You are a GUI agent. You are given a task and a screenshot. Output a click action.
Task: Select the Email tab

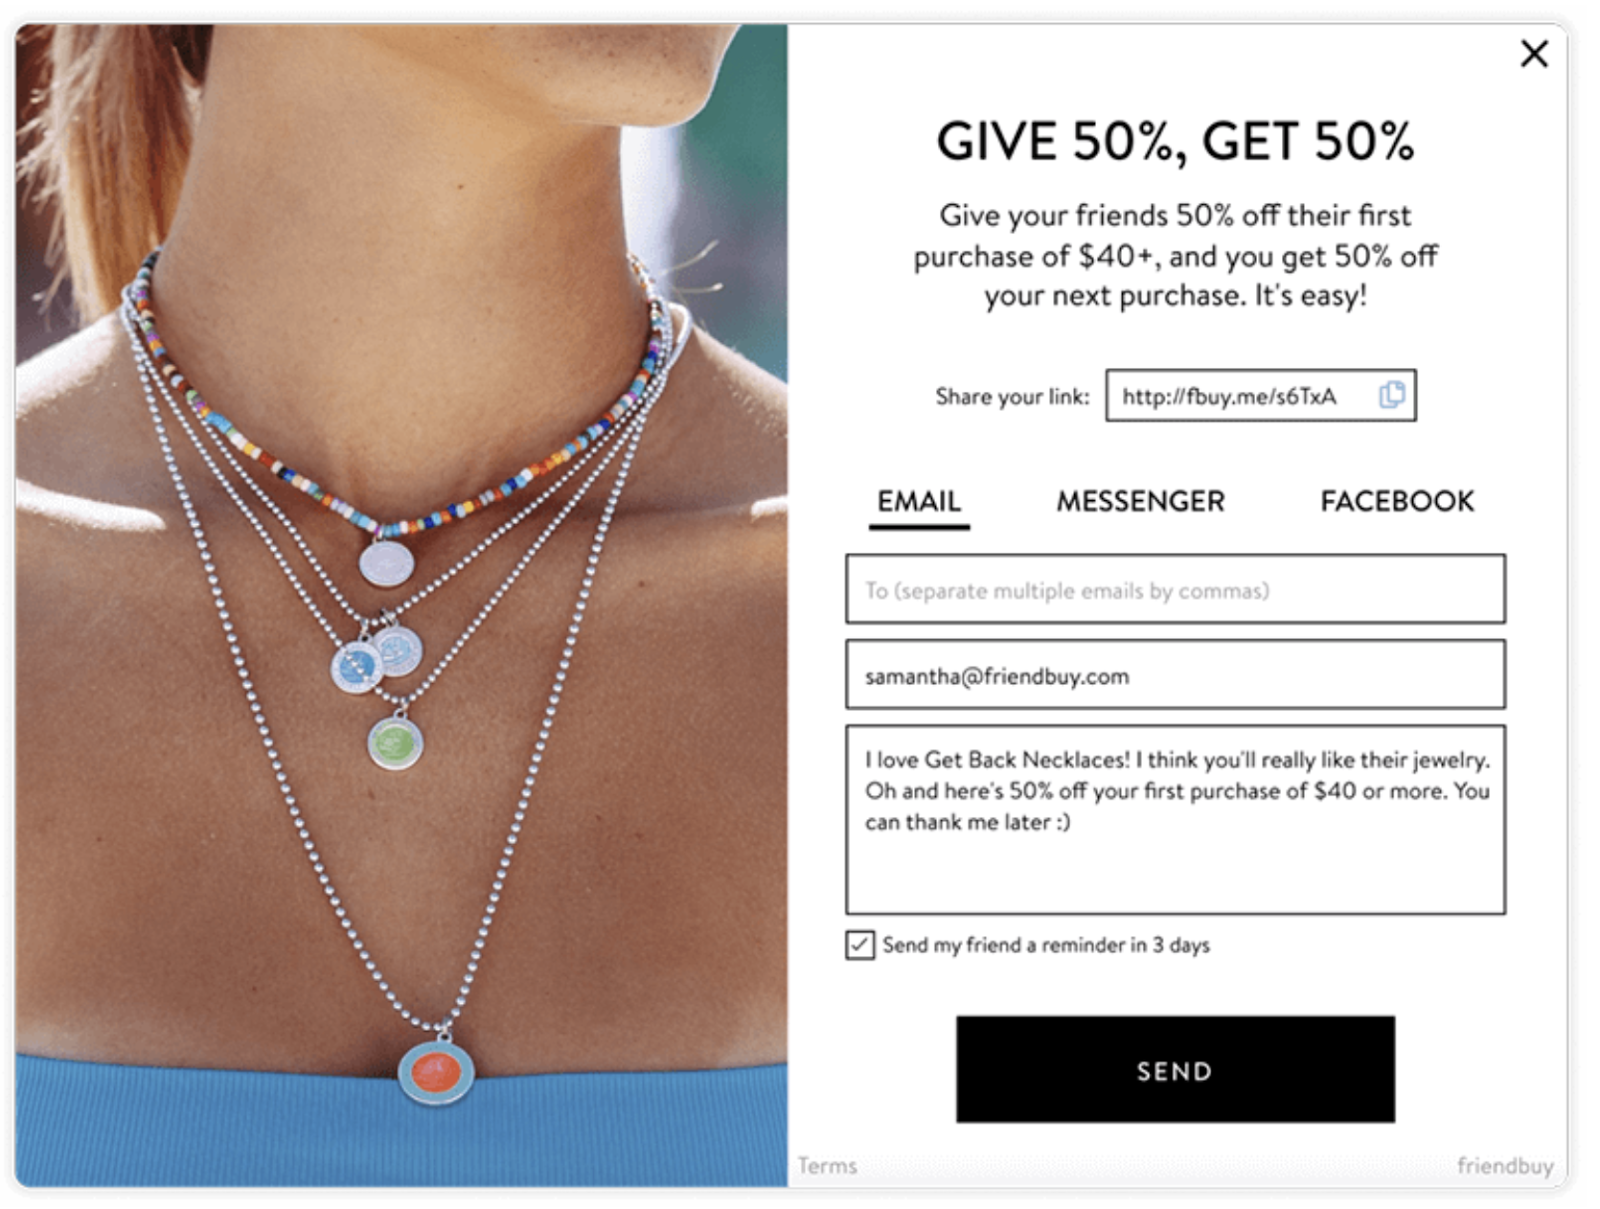pos(919,501)
